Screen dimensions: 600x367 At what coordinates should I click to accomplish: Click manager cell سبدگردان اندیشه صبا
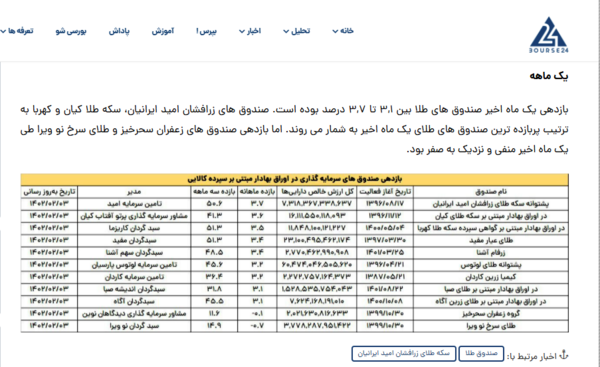[x=134, y=289]
